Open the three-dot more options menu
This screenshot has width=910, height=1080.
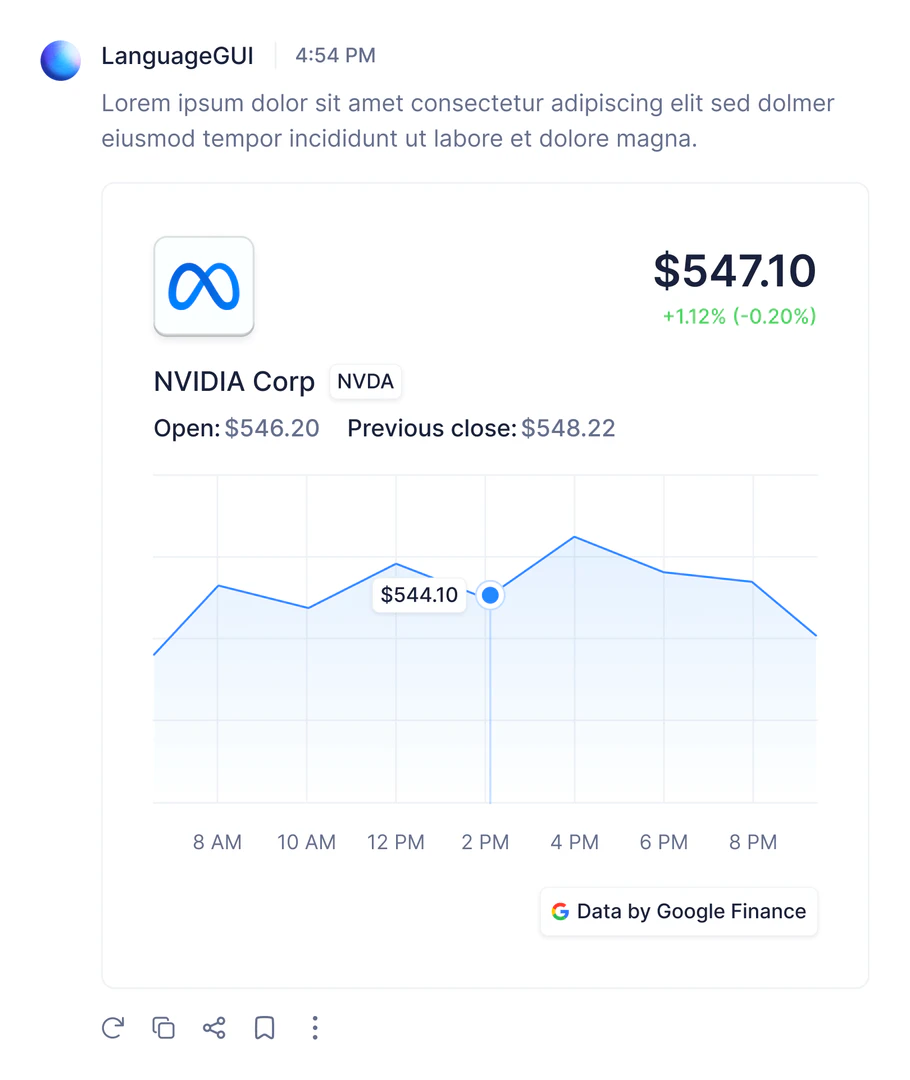click(315, 1028)
